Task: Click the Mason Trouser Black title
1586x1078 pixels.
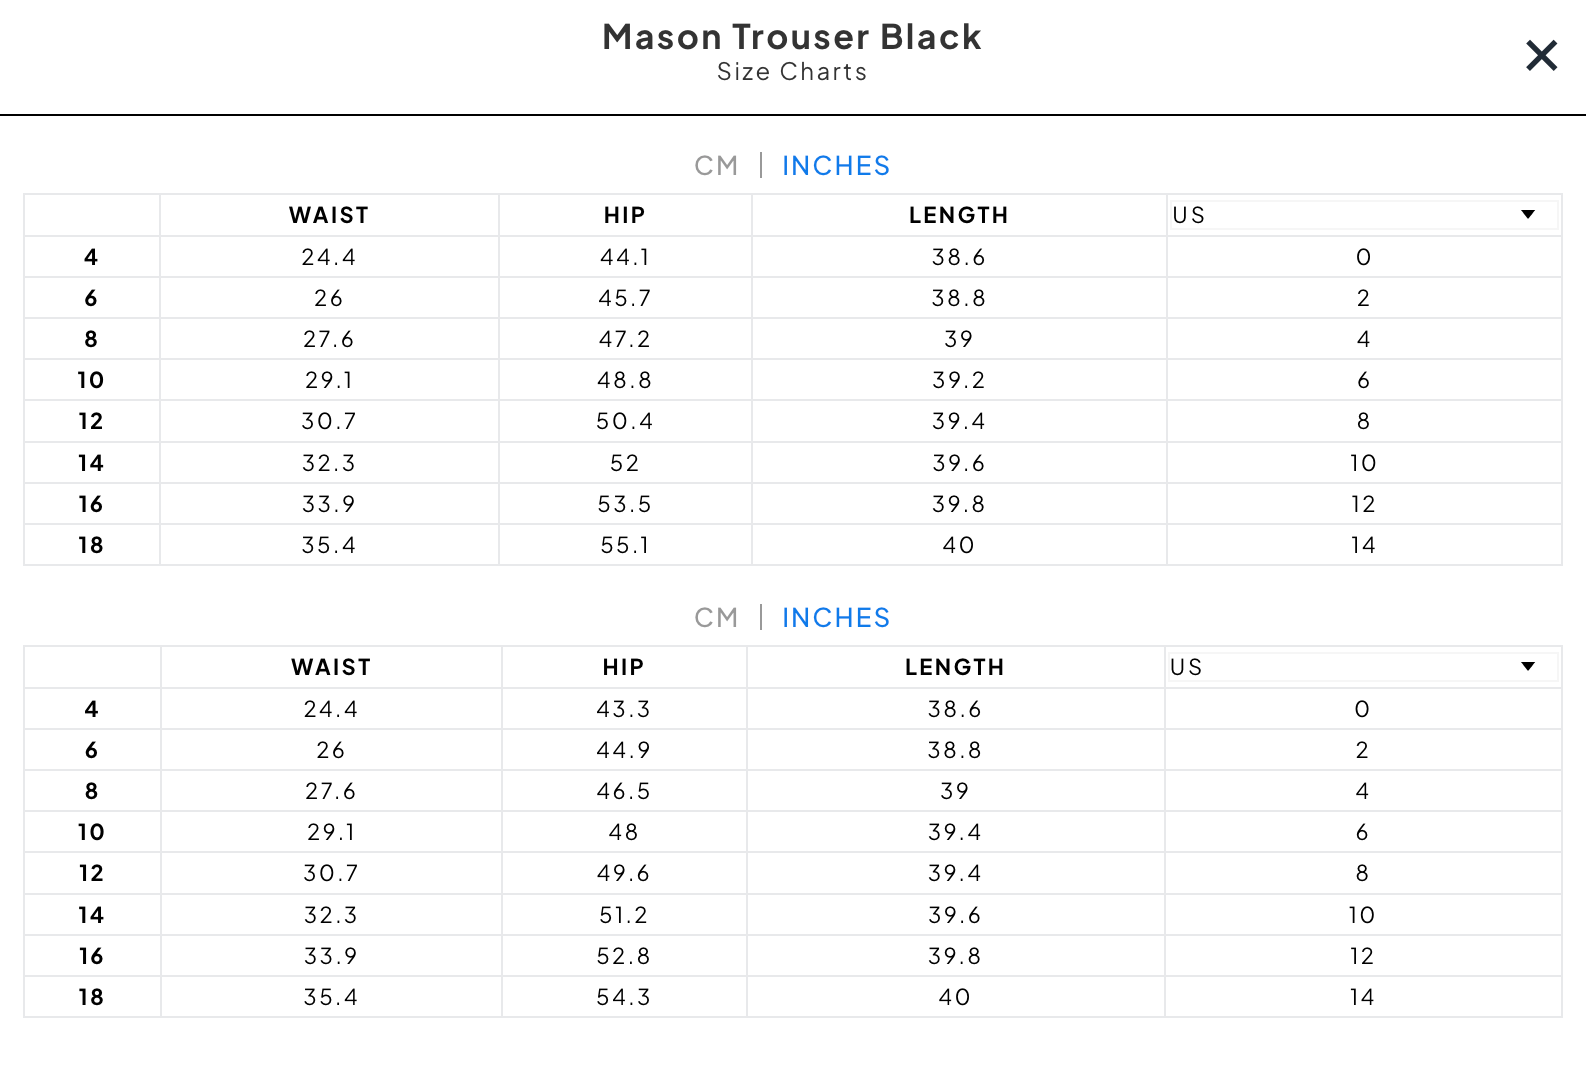Action: pos(792,37)
